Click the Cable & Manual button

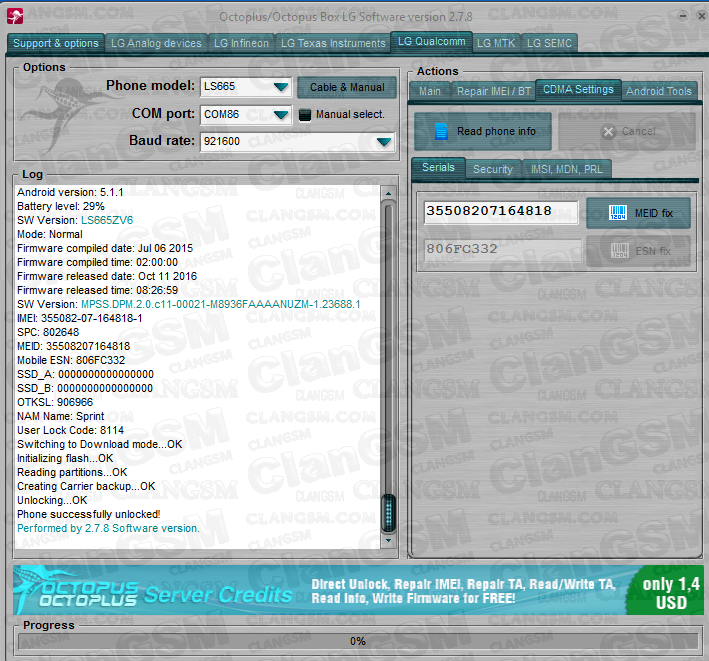347,87
